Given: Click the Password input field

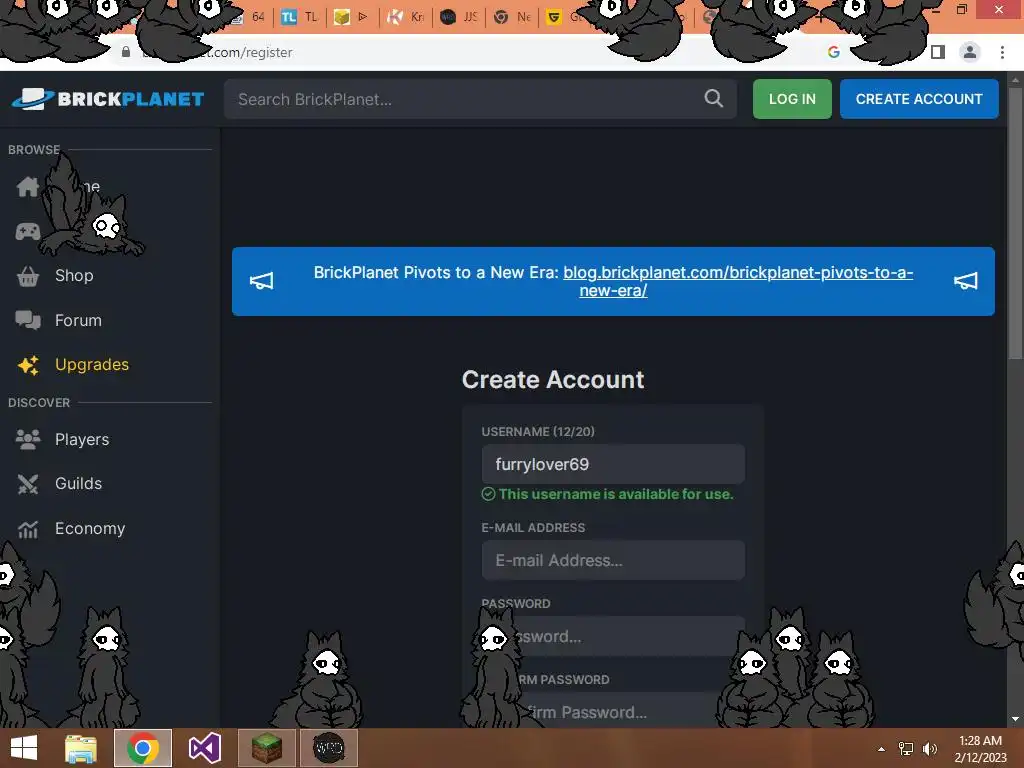Looking at the screenshot, I should (x=613, y=636).
